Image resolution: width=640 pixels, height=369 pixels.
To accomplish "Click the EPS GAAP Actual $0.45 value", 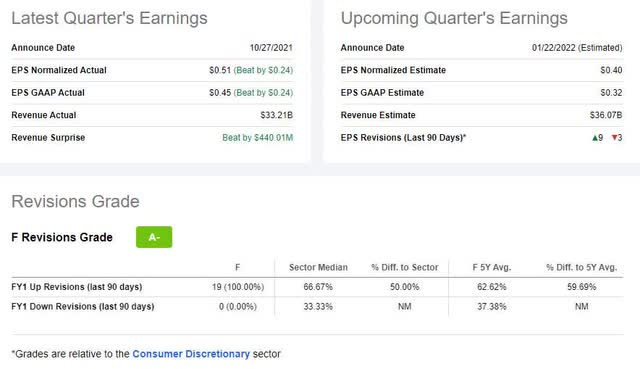I will point(220,93).
